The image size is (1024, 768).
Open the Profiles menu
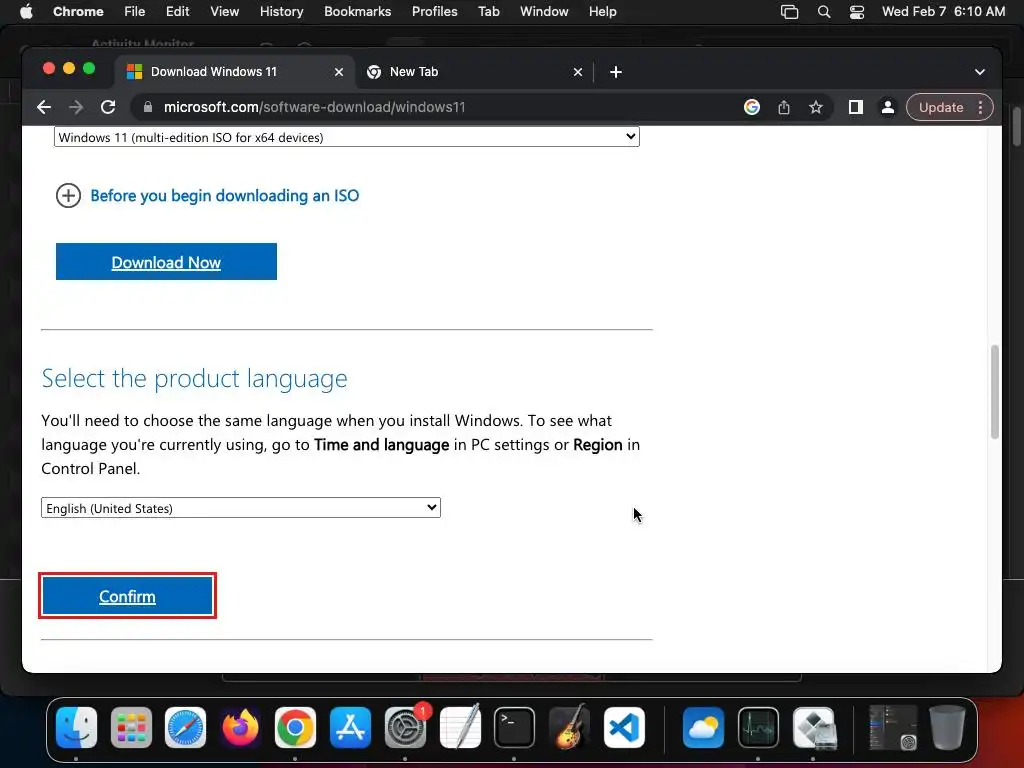434,12
